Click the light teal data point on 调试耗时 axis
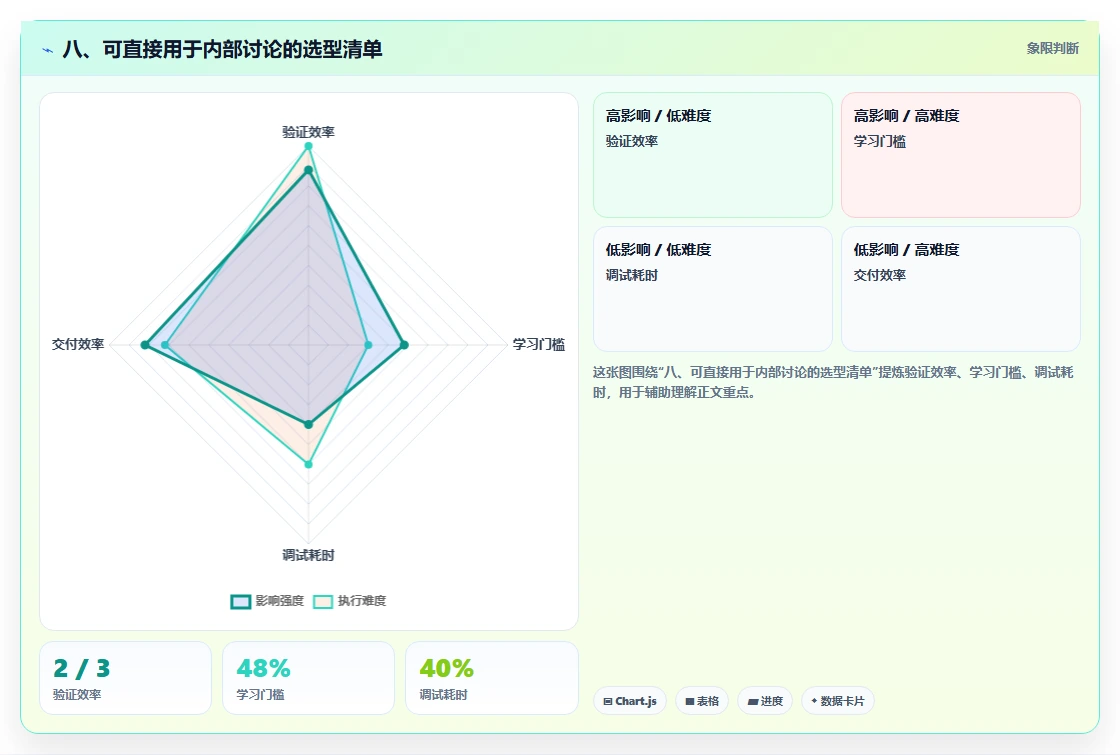 click(309, 464)
